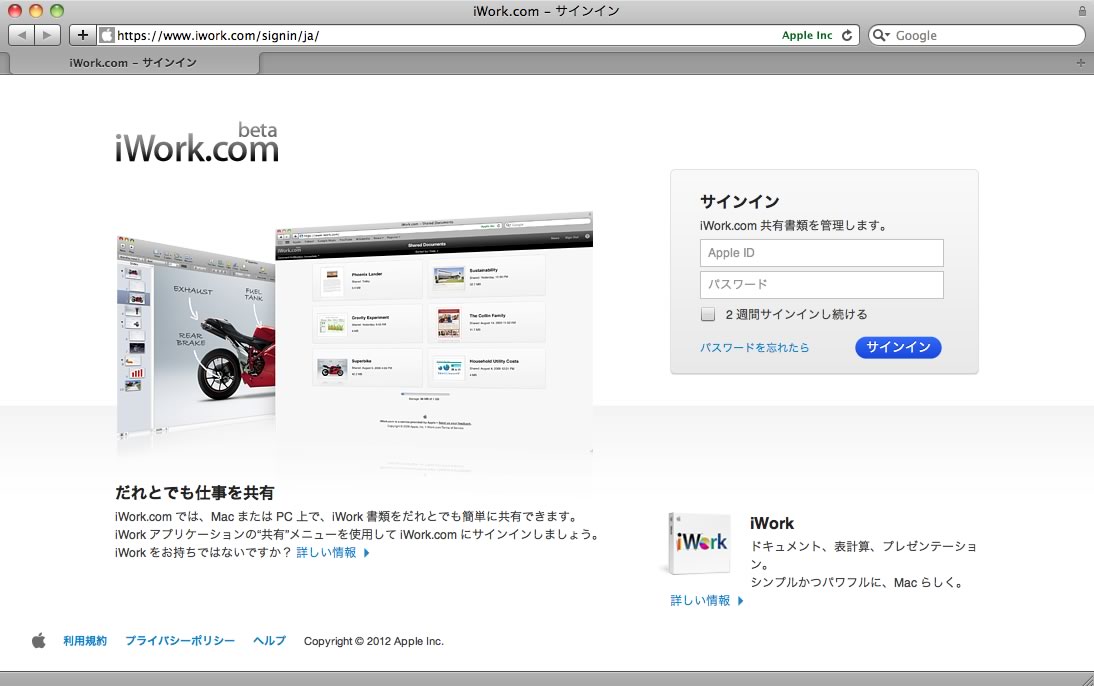
Task: Check the 2 週間サインインし続ける box
Action: [707, 314]
